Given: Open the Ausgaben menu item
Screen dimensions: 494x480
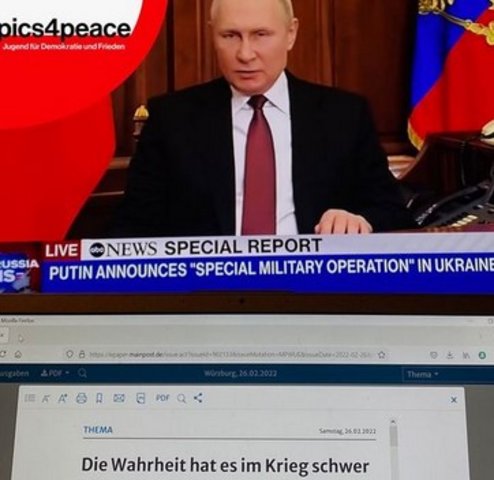Looking at the screenshot, I should click(x=14, y=373).
